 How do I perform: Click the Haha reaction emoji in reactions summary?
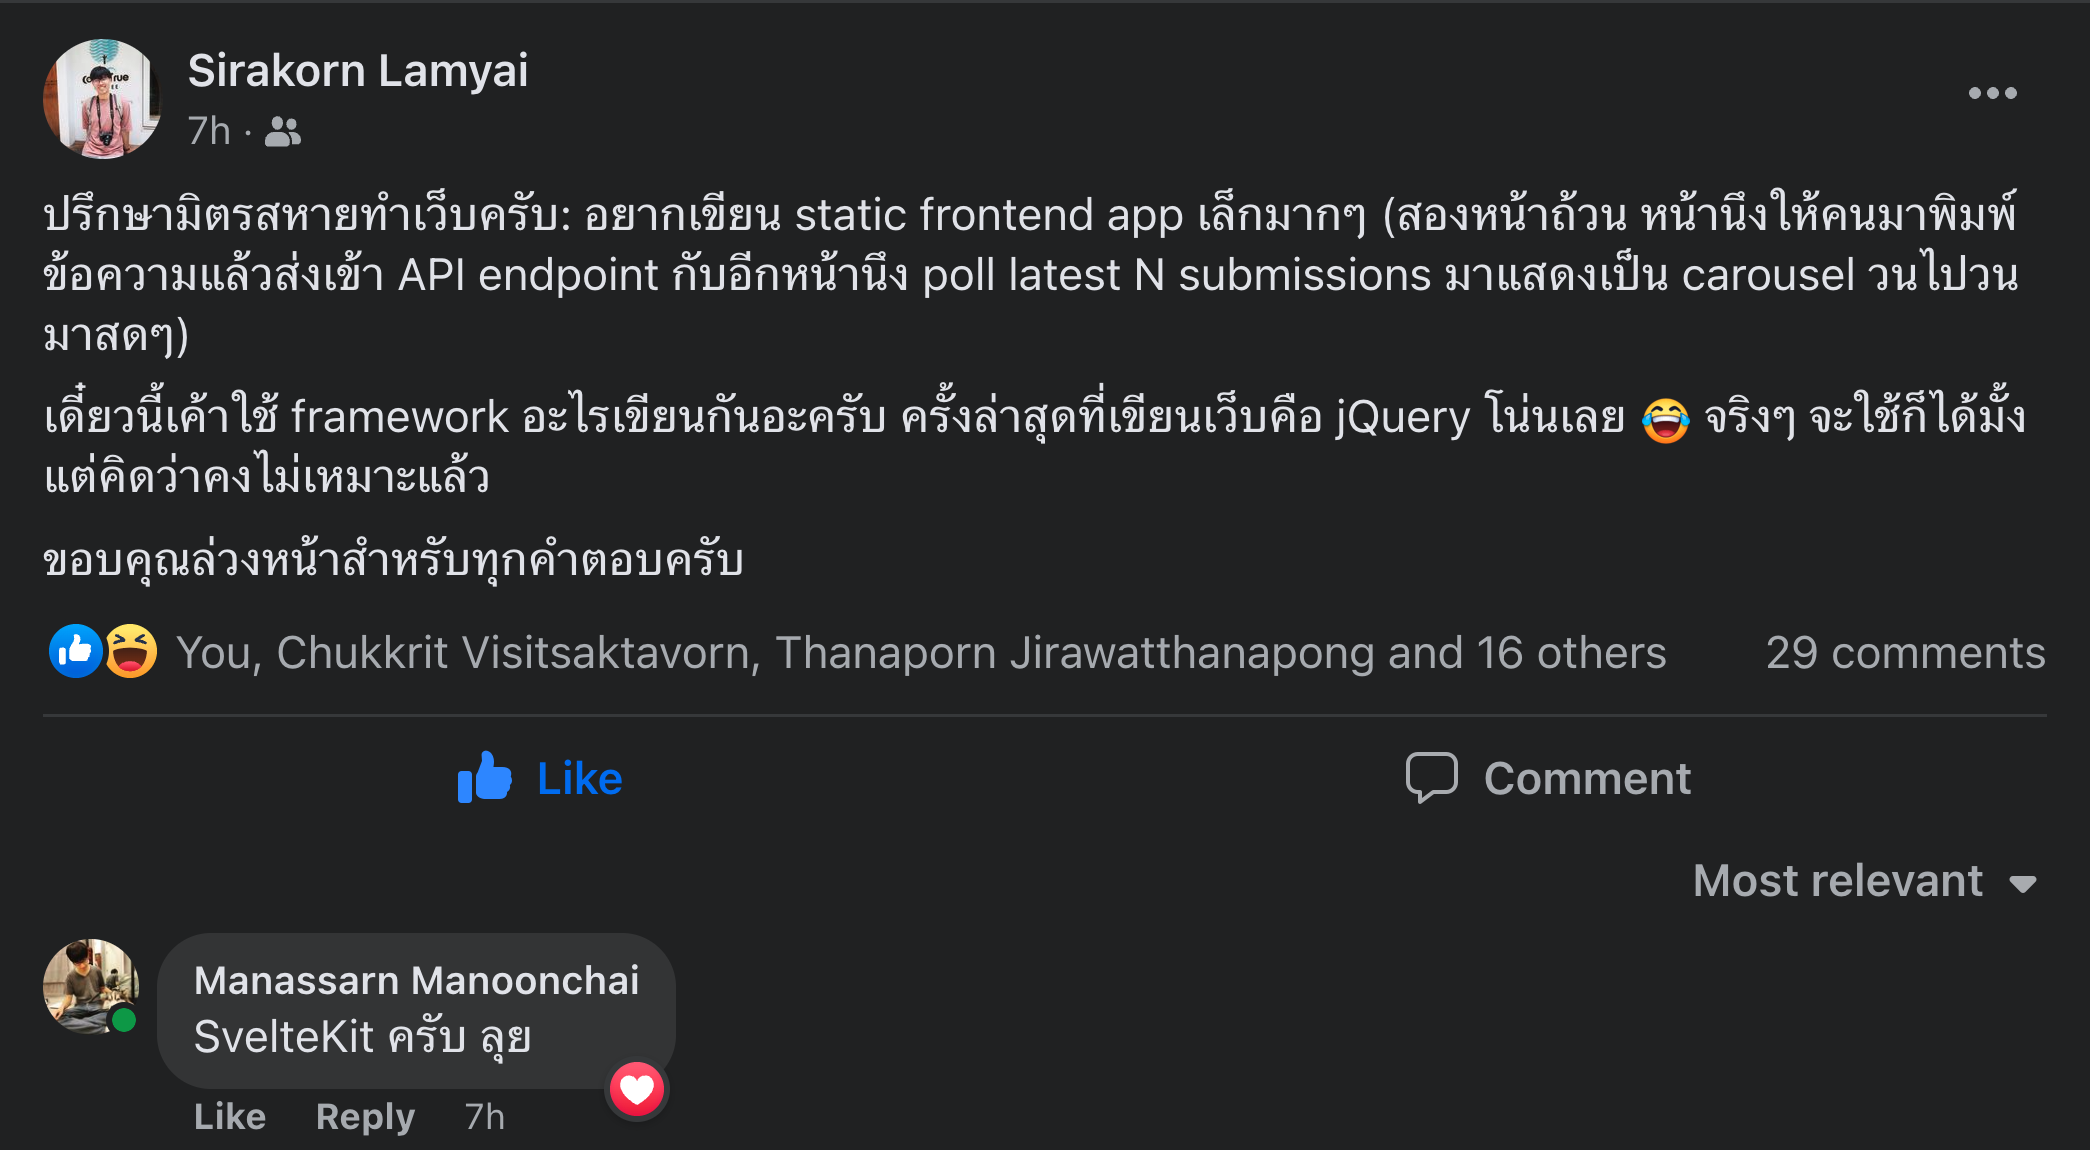[131, 651]
